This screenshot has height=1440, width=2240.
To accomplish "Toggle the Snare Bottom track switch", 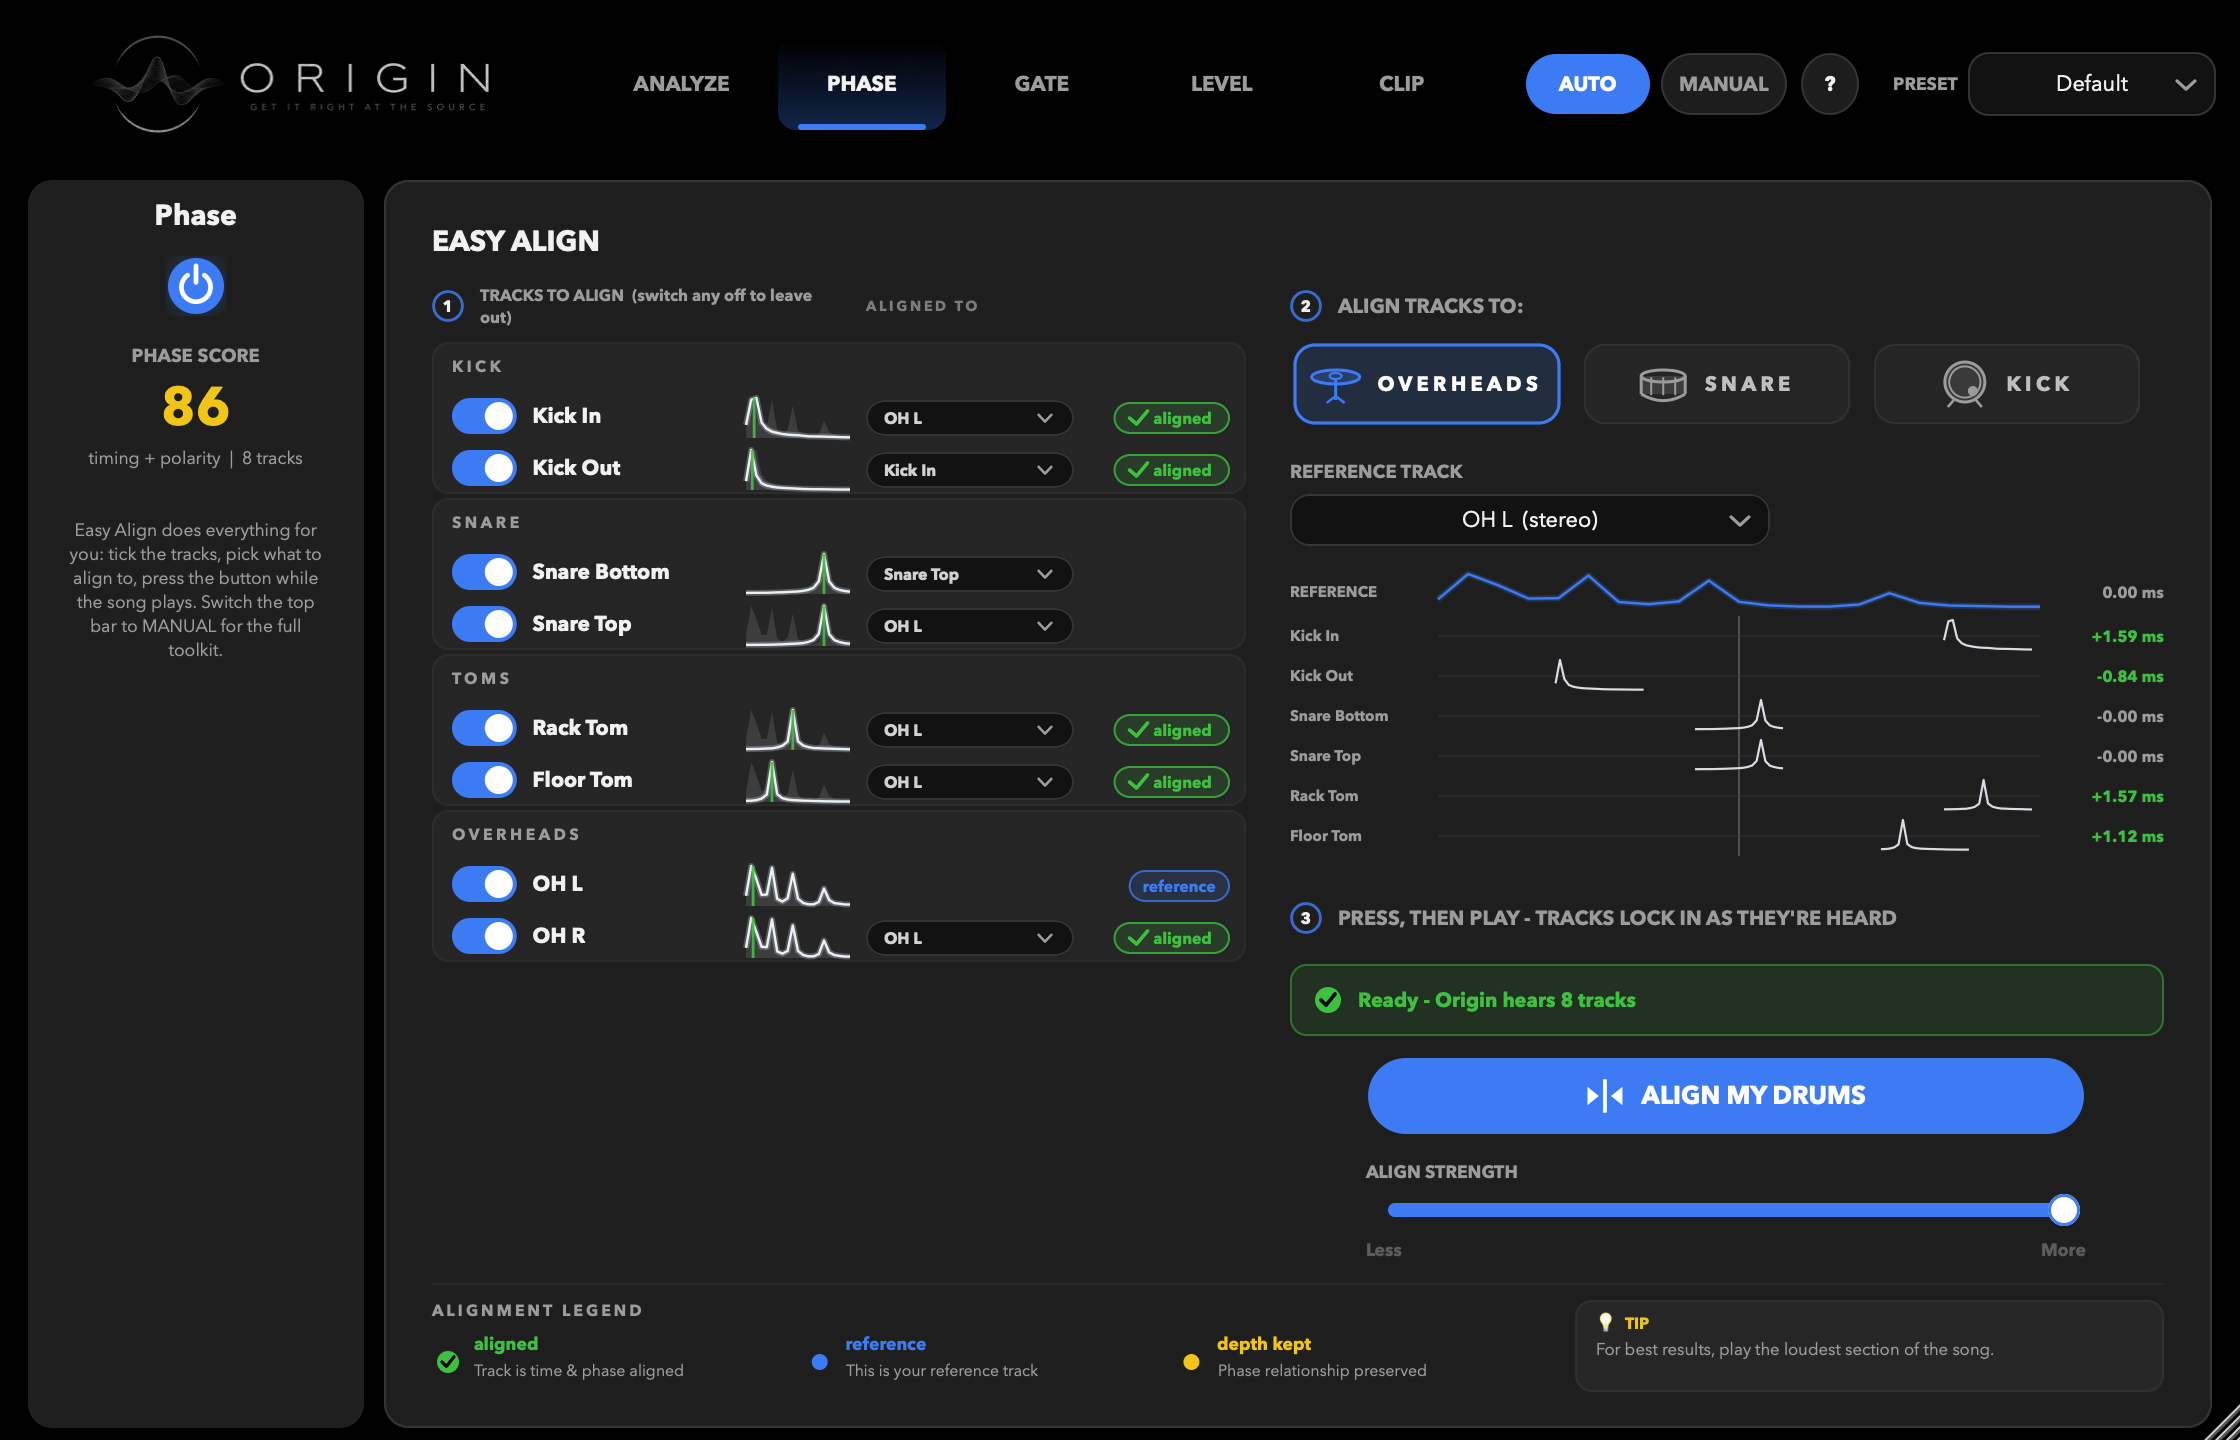I will click(484, 572).
